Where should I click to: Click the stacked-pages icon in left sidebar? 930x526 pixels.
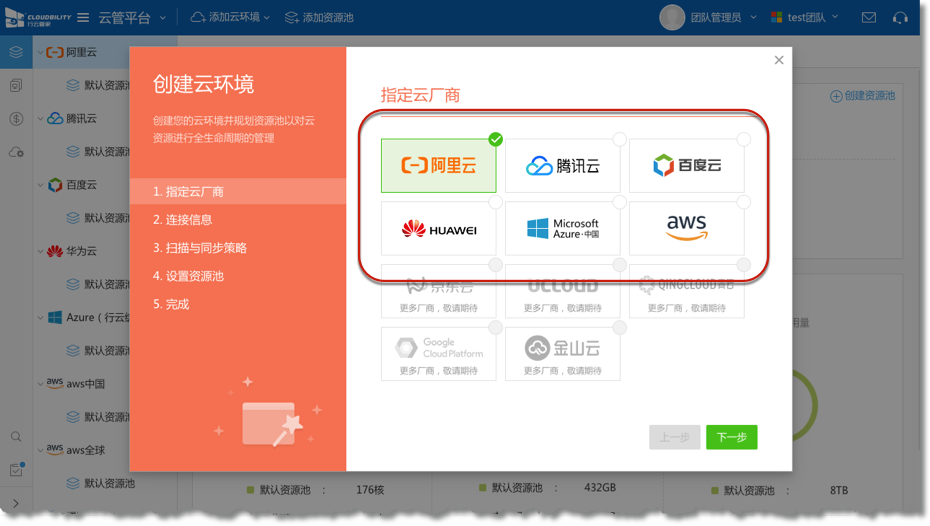click(x=16, y=85)
